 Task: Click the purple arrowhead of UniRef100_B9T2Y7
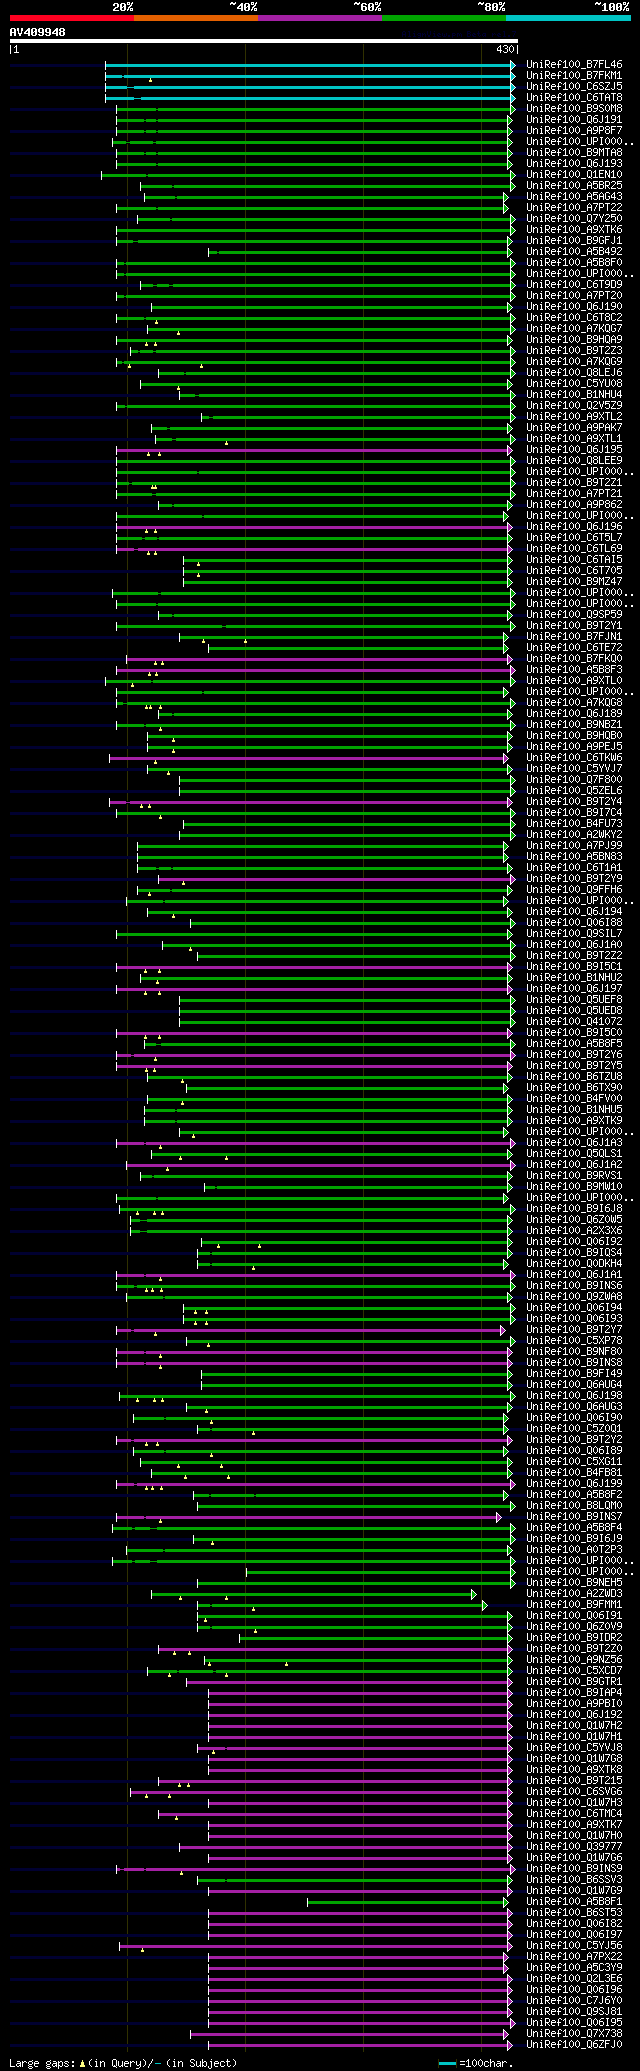503,1330
